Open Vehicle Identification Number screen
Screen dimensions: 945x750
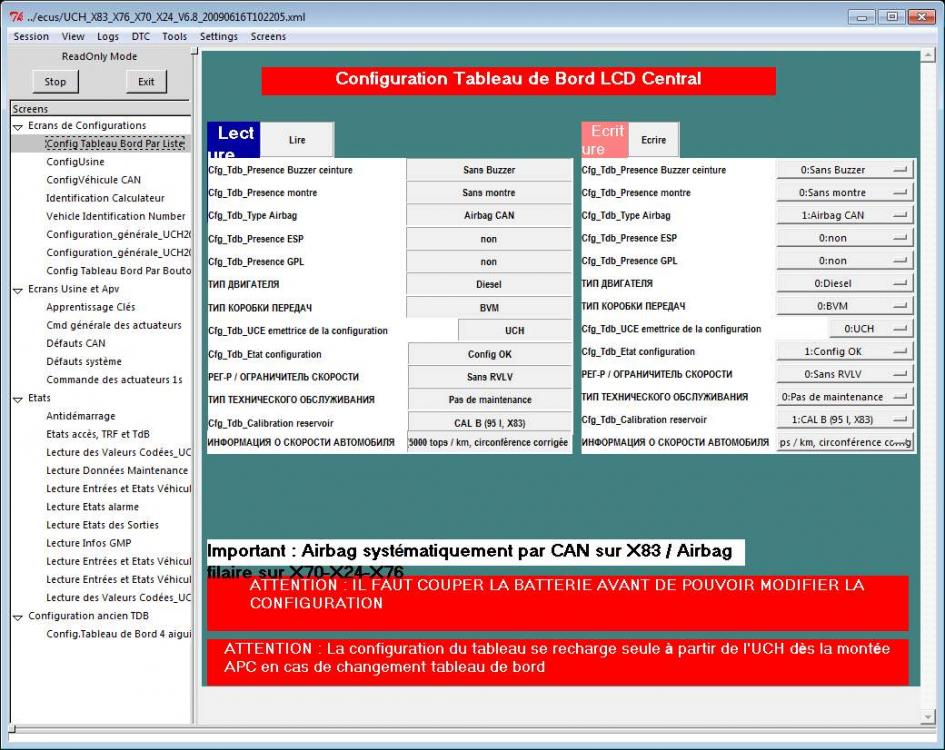click(x=116, y=216)
